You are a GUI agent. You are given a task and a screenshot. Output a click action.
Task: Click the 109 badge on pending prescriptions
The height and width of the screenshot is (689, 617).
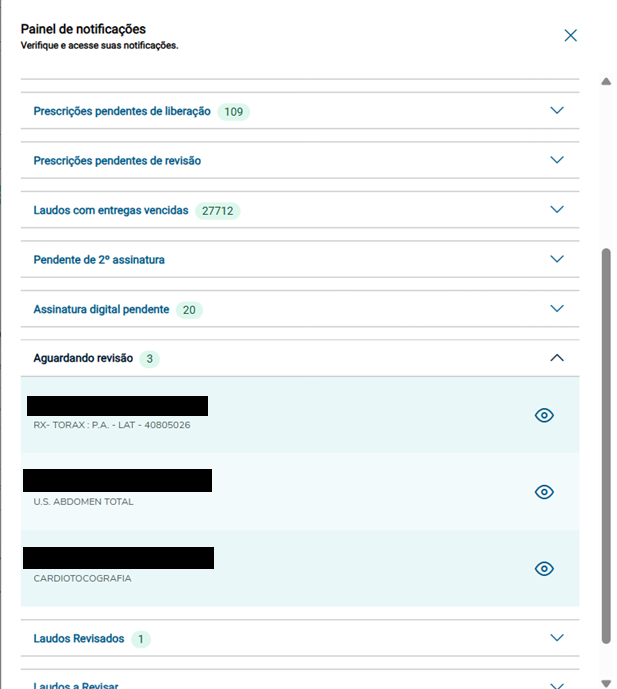234,112
